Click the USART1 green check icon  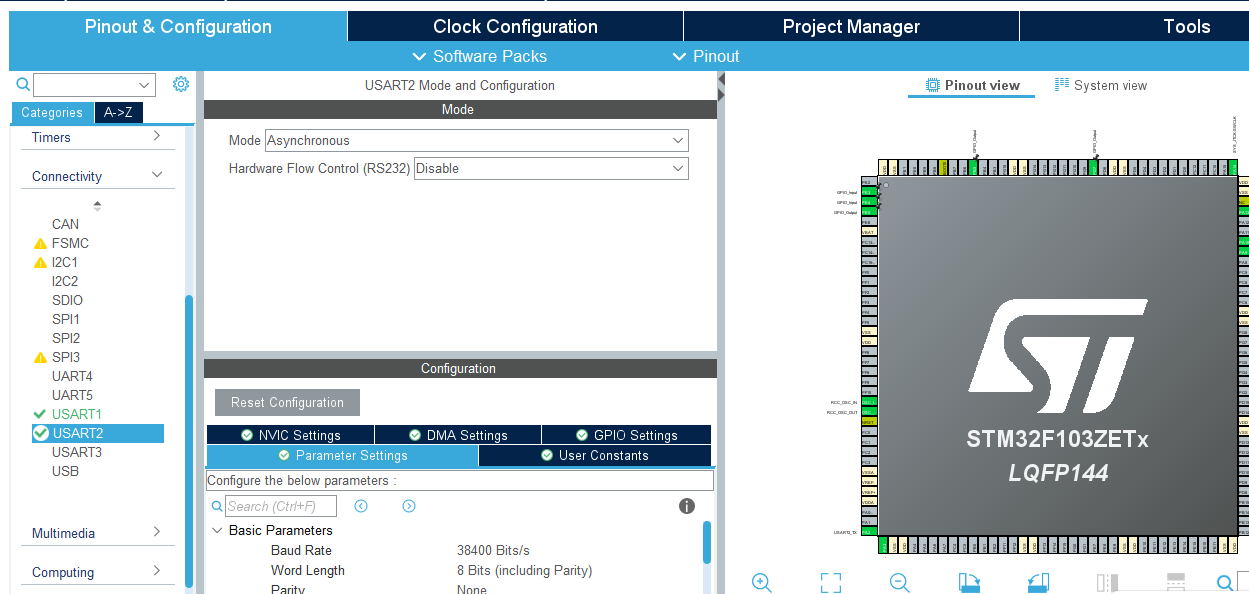coord(40,414)
